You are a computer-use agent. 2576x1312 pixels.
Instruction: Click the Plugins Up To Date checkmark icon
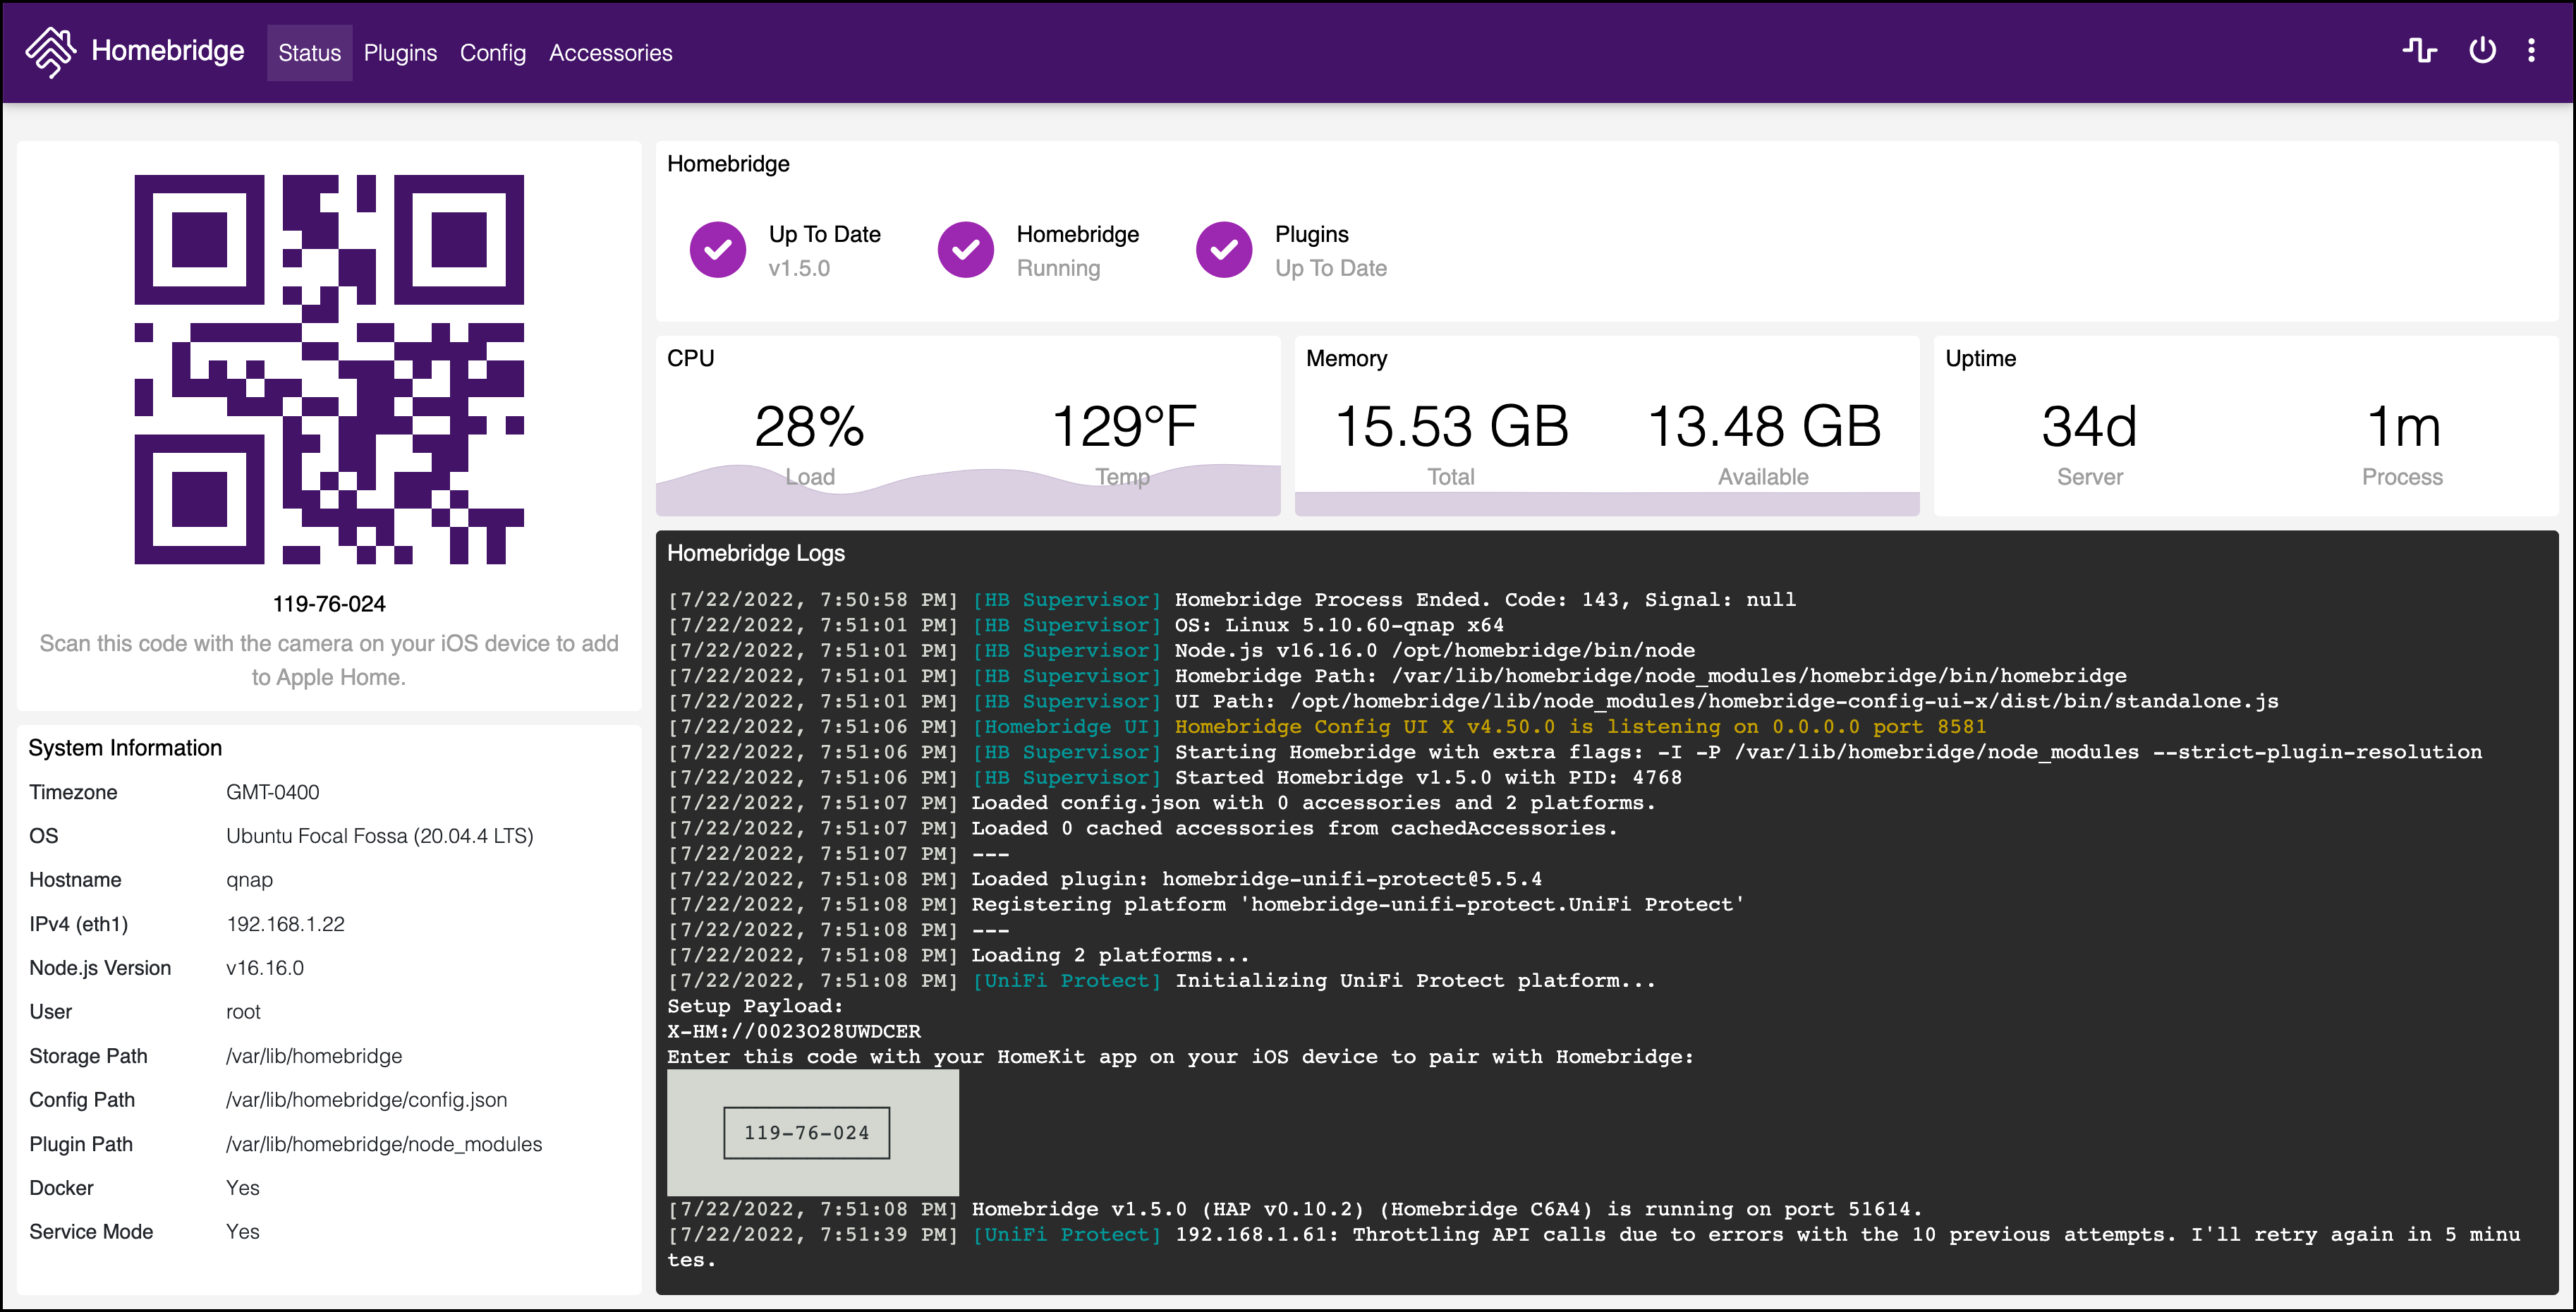tap(1223, 250)
